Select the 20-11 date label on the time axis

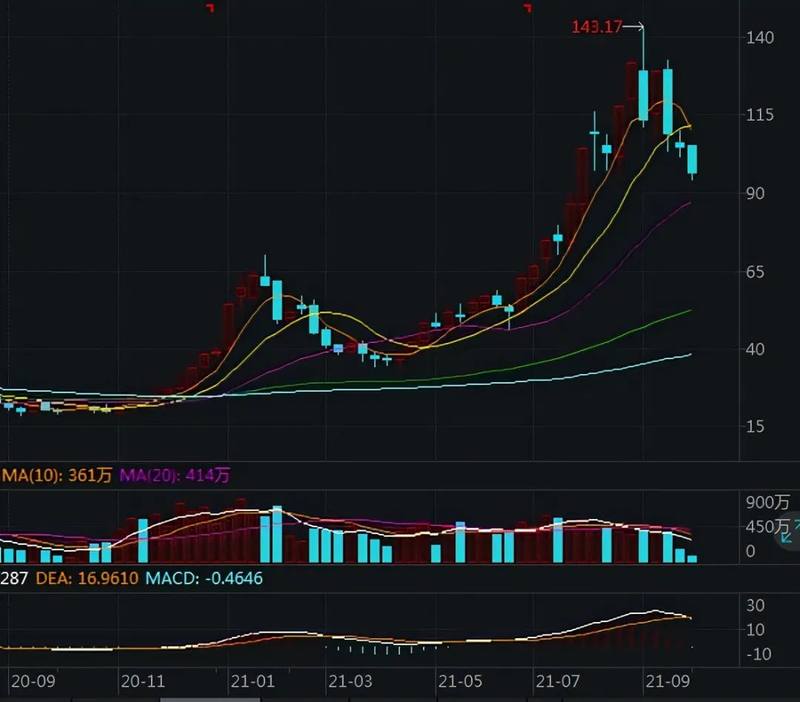tap(143, 681)
